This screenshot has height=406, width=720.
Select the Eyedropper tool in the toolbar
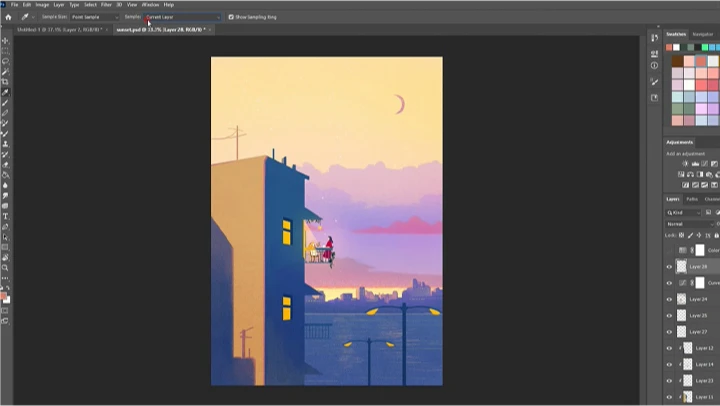6,92
